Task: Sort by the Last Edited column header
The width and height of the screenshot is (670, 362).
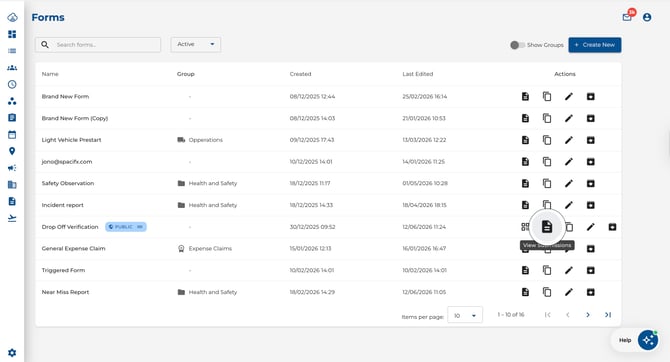Action: [x=417, y=74]
